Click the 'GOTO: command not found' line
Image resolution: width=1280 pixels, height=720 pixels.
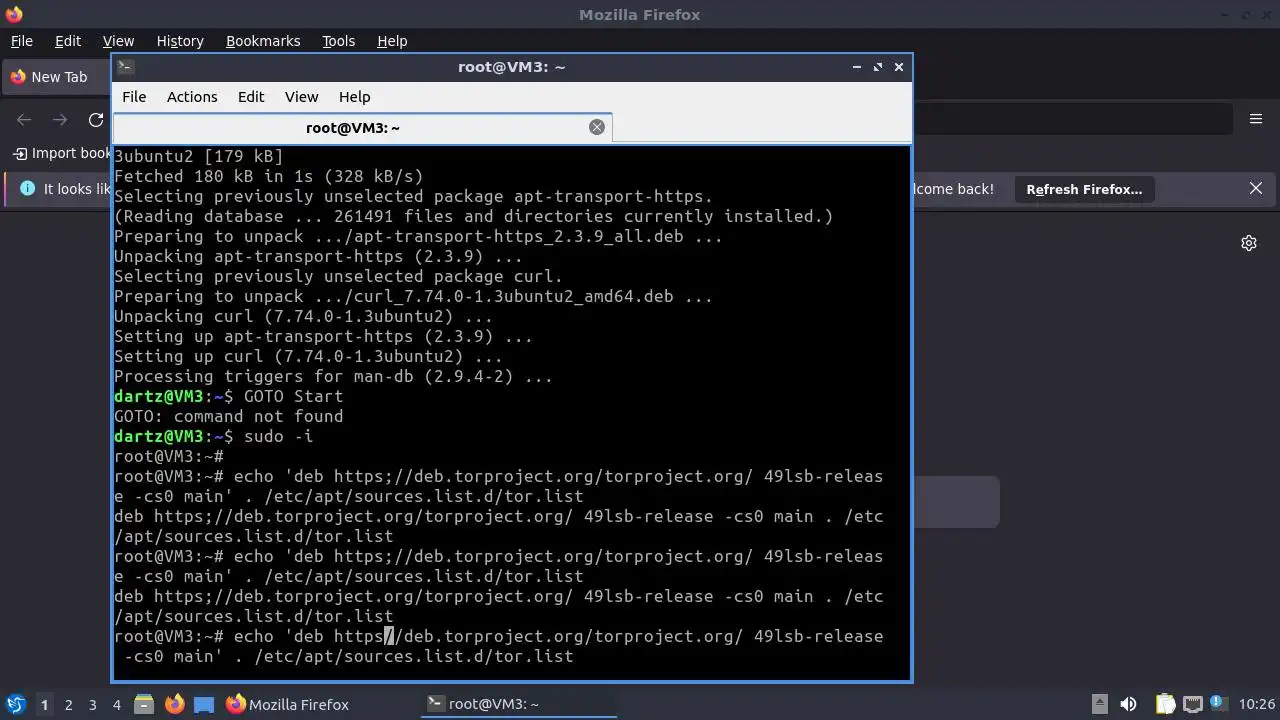tap(228, 416)
